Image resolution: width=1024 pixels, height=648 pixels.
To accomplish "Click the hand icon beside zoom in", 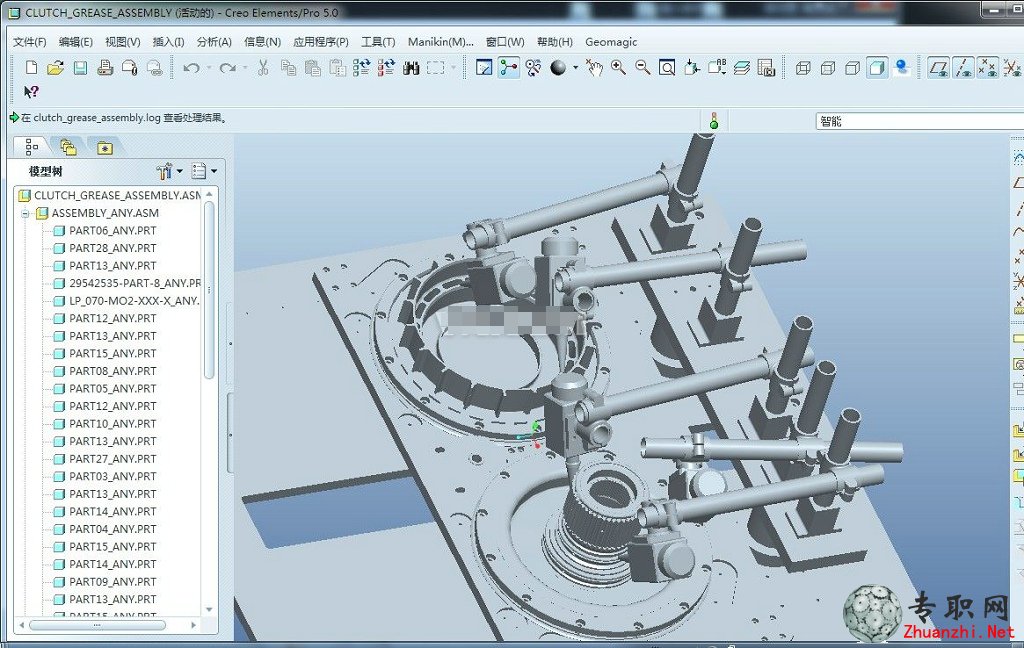I will coord(594,67).
